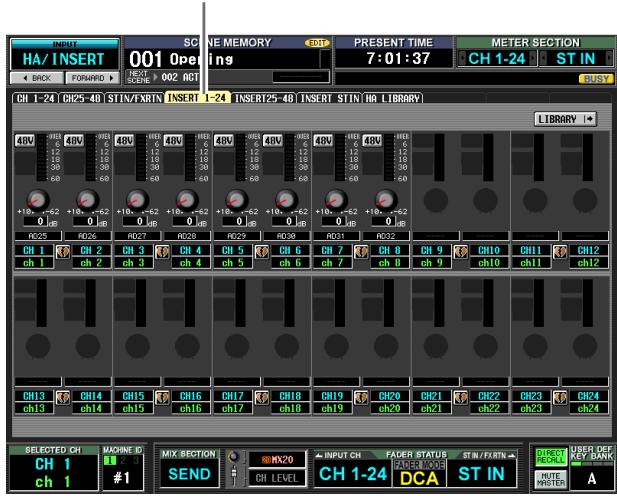The image size is (617, 496).
Task: Enable 48V phantom power for AD32
Action: 373,141
